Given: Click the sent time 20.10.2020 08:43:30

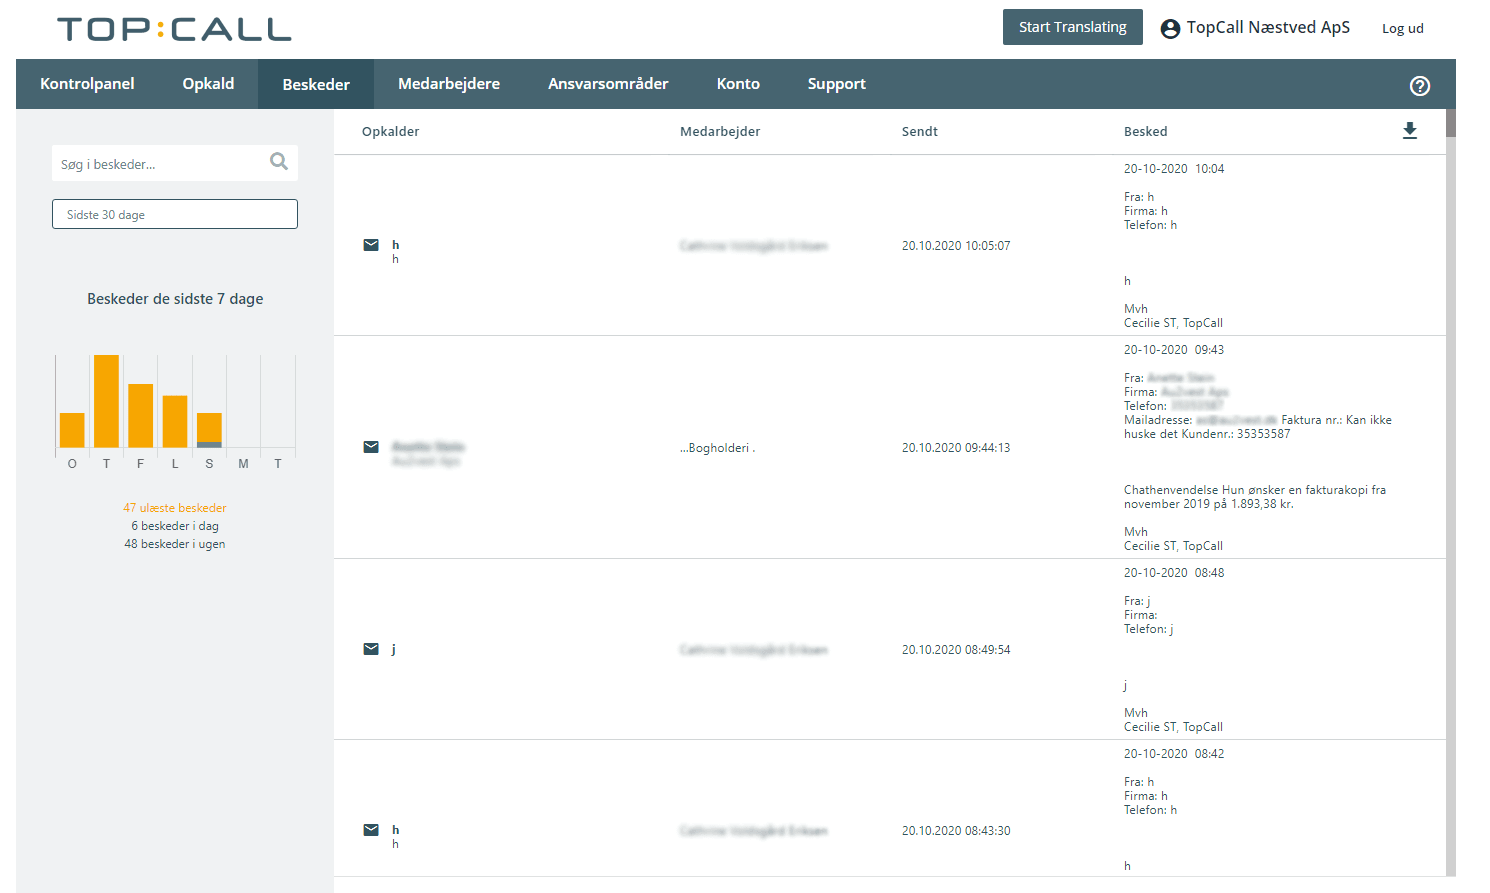Looking at the screenshot, I should [956, 831].
